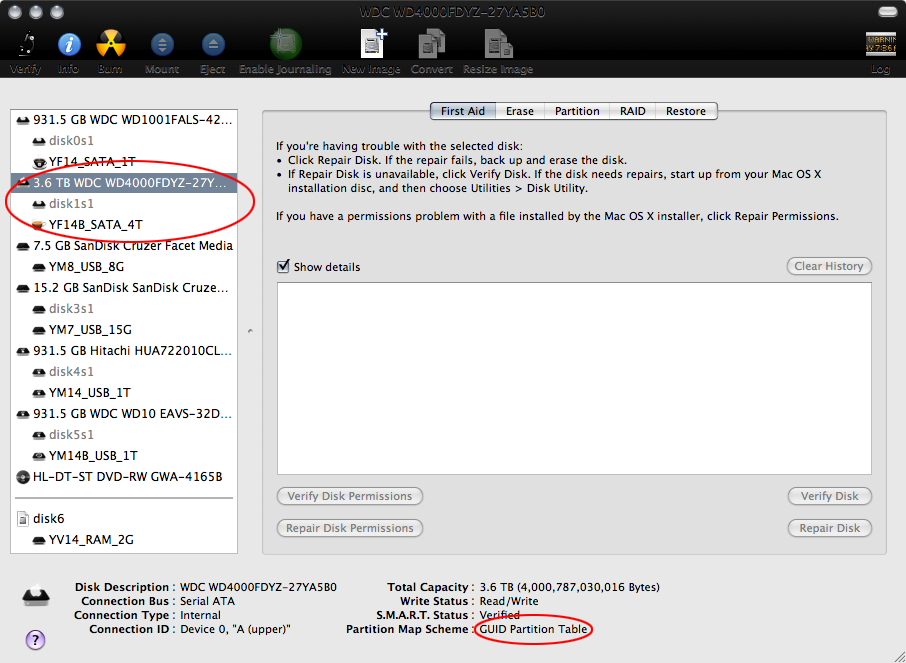Select the 3.6 TB WDC WD4000FDYZ disk
The image size is (906, 663).
pyautogui.click(x=124, y=183)
